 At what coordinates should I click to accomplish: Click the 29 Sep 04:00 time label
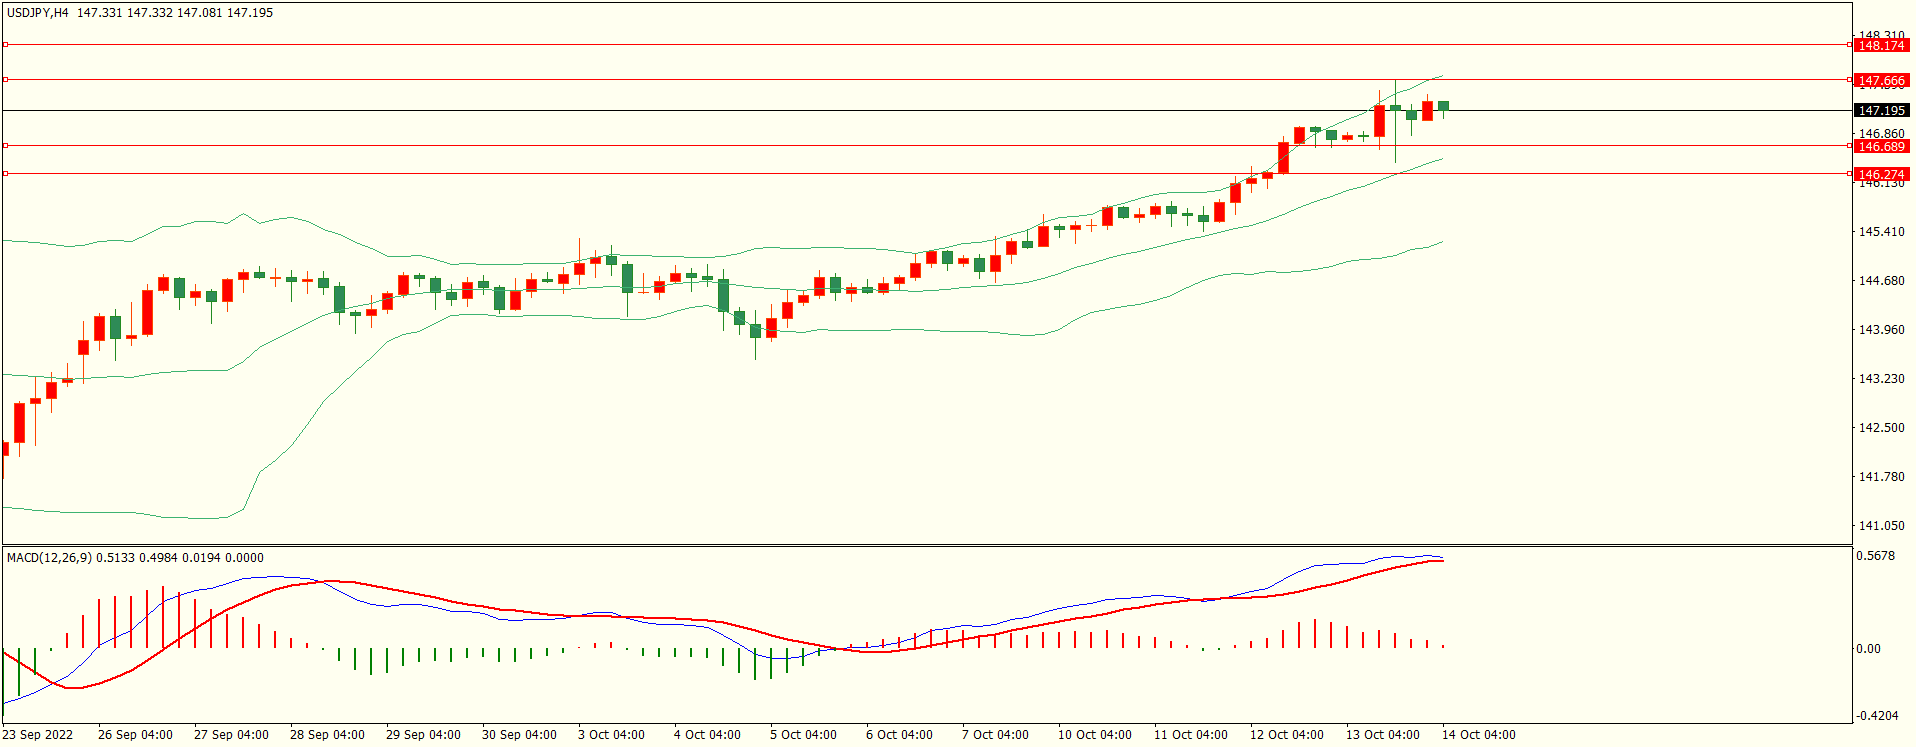tap(423, 734)
